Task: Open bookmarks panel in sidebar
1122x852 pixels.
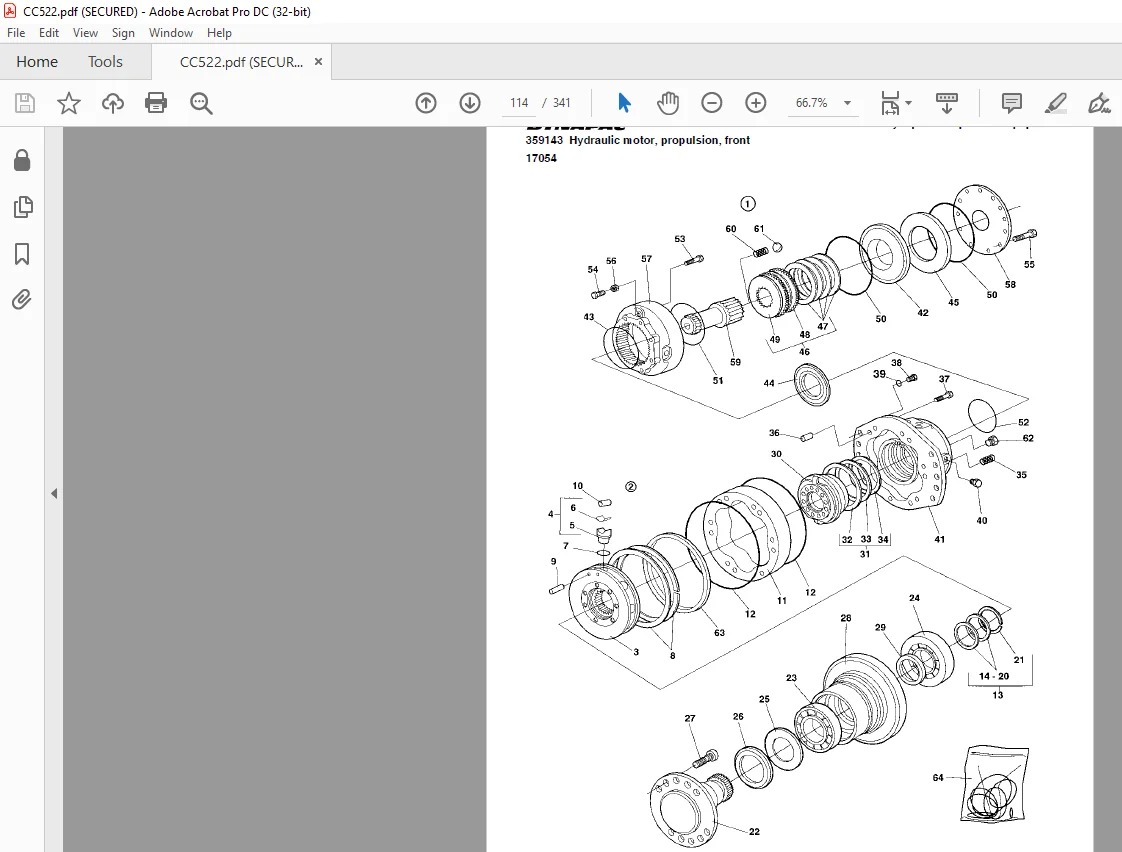Action: coord(22,253)
